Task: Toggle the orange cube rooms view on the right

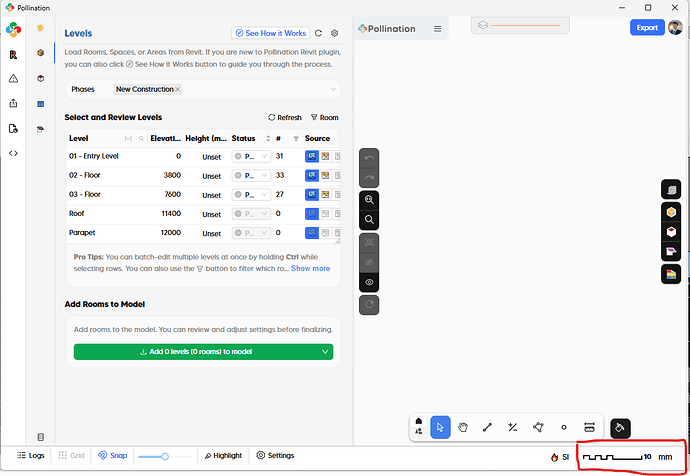Action: click(x=671, y=212)
